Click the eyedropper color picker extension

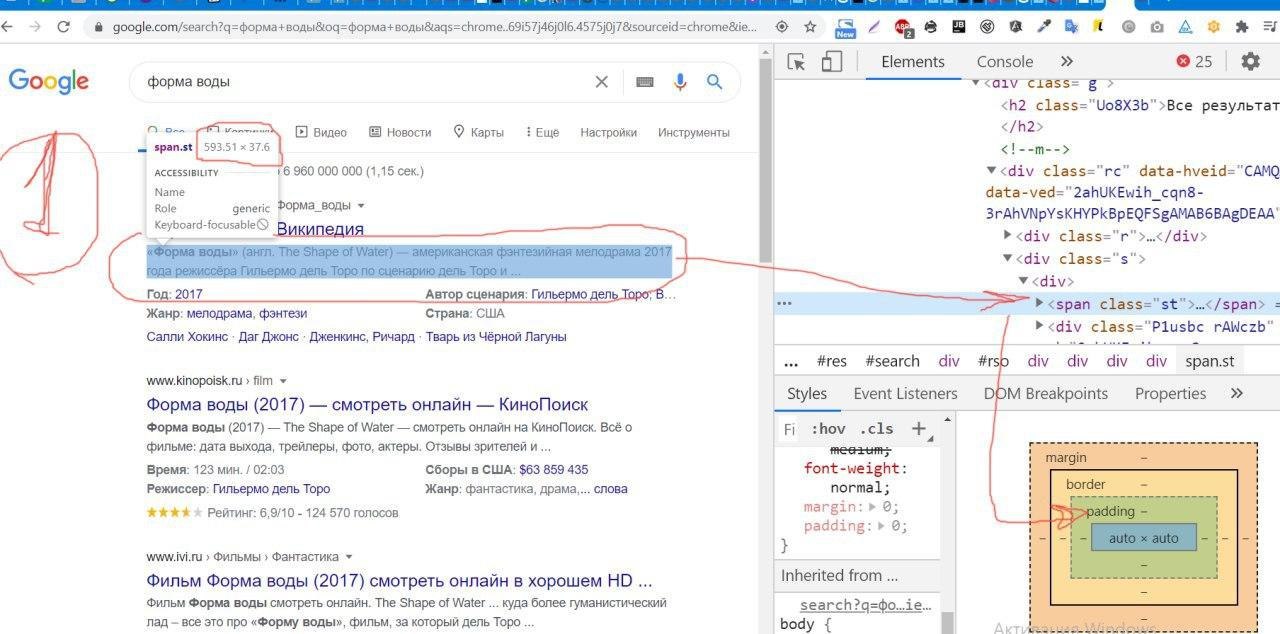point(1044,27)
